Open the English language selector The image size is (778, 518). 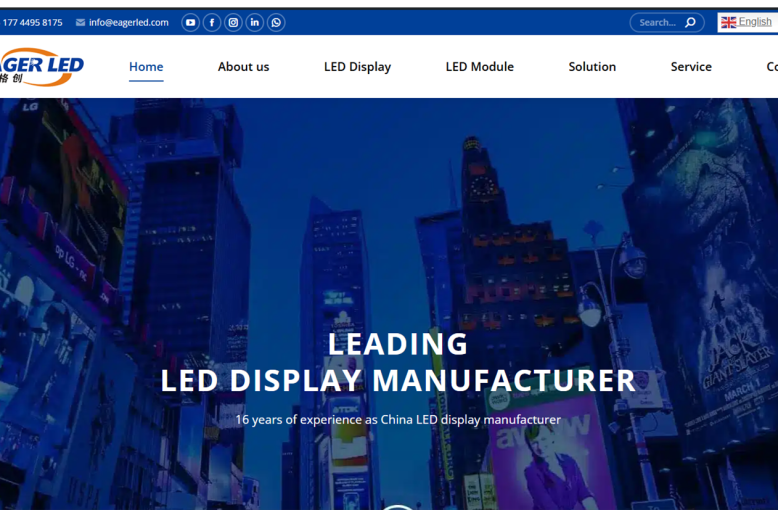pyautogui.click(x=747, y=22)
